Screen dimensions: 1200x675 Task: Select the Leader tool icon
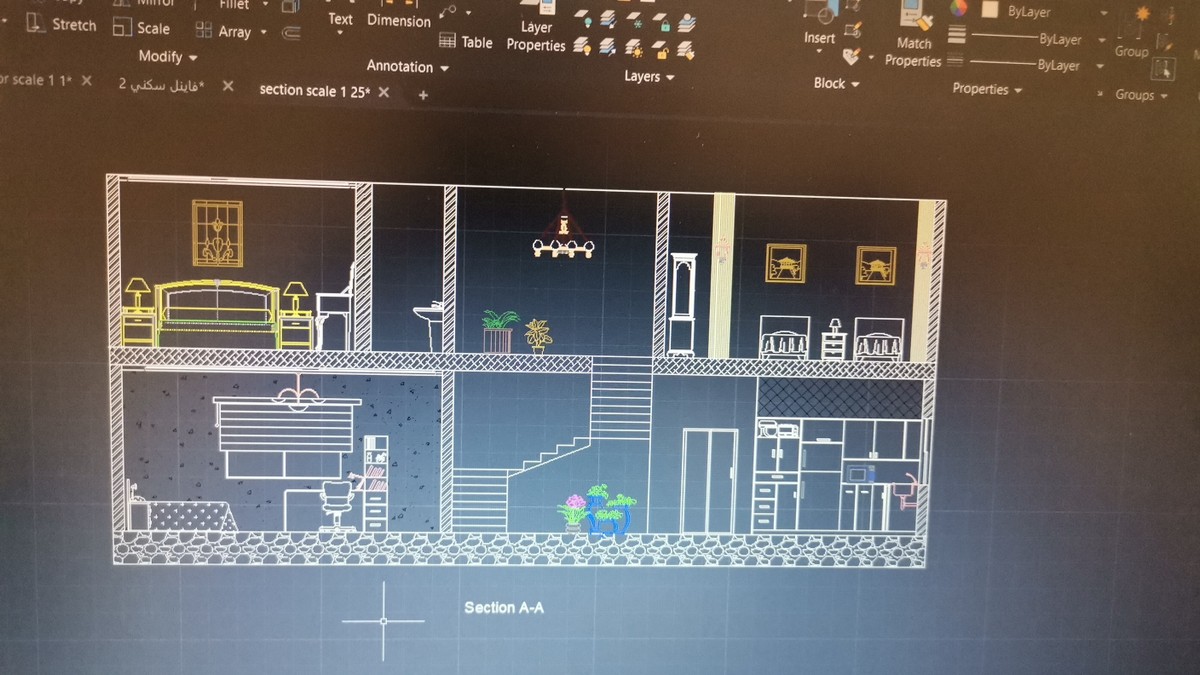pos(447,13)
